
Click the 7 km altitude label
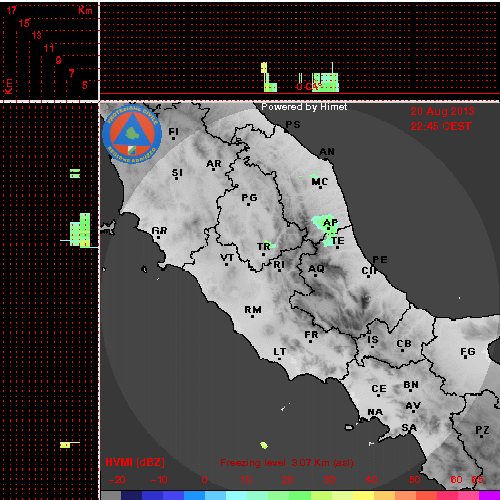tap(71, 73)
